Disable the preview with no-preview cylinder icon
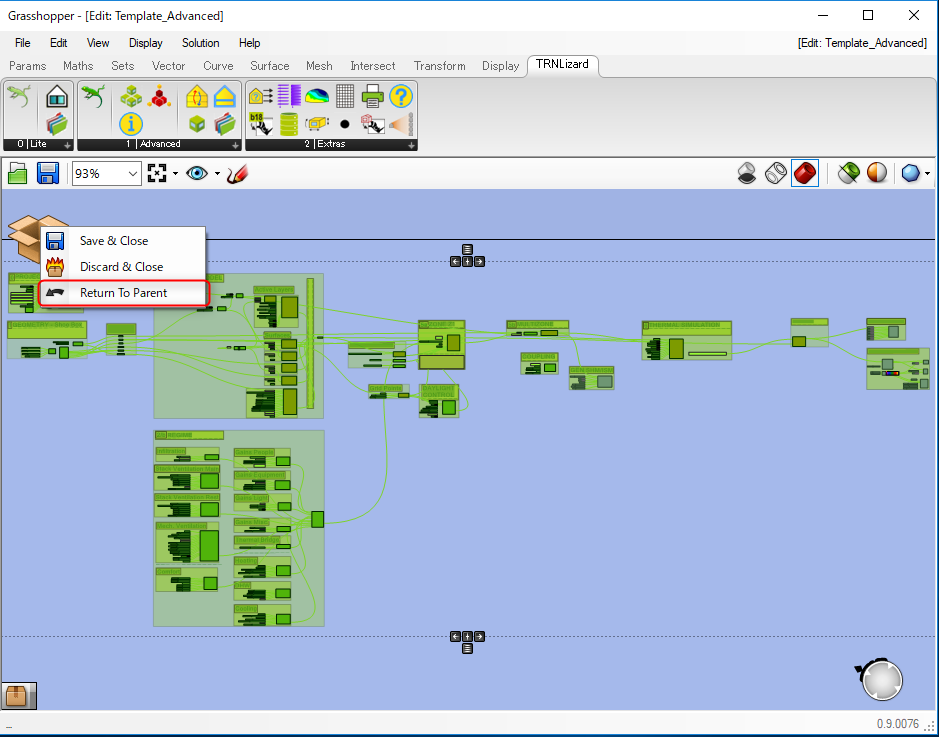This screenshot has width=939, height=737. tap(747, 174)
